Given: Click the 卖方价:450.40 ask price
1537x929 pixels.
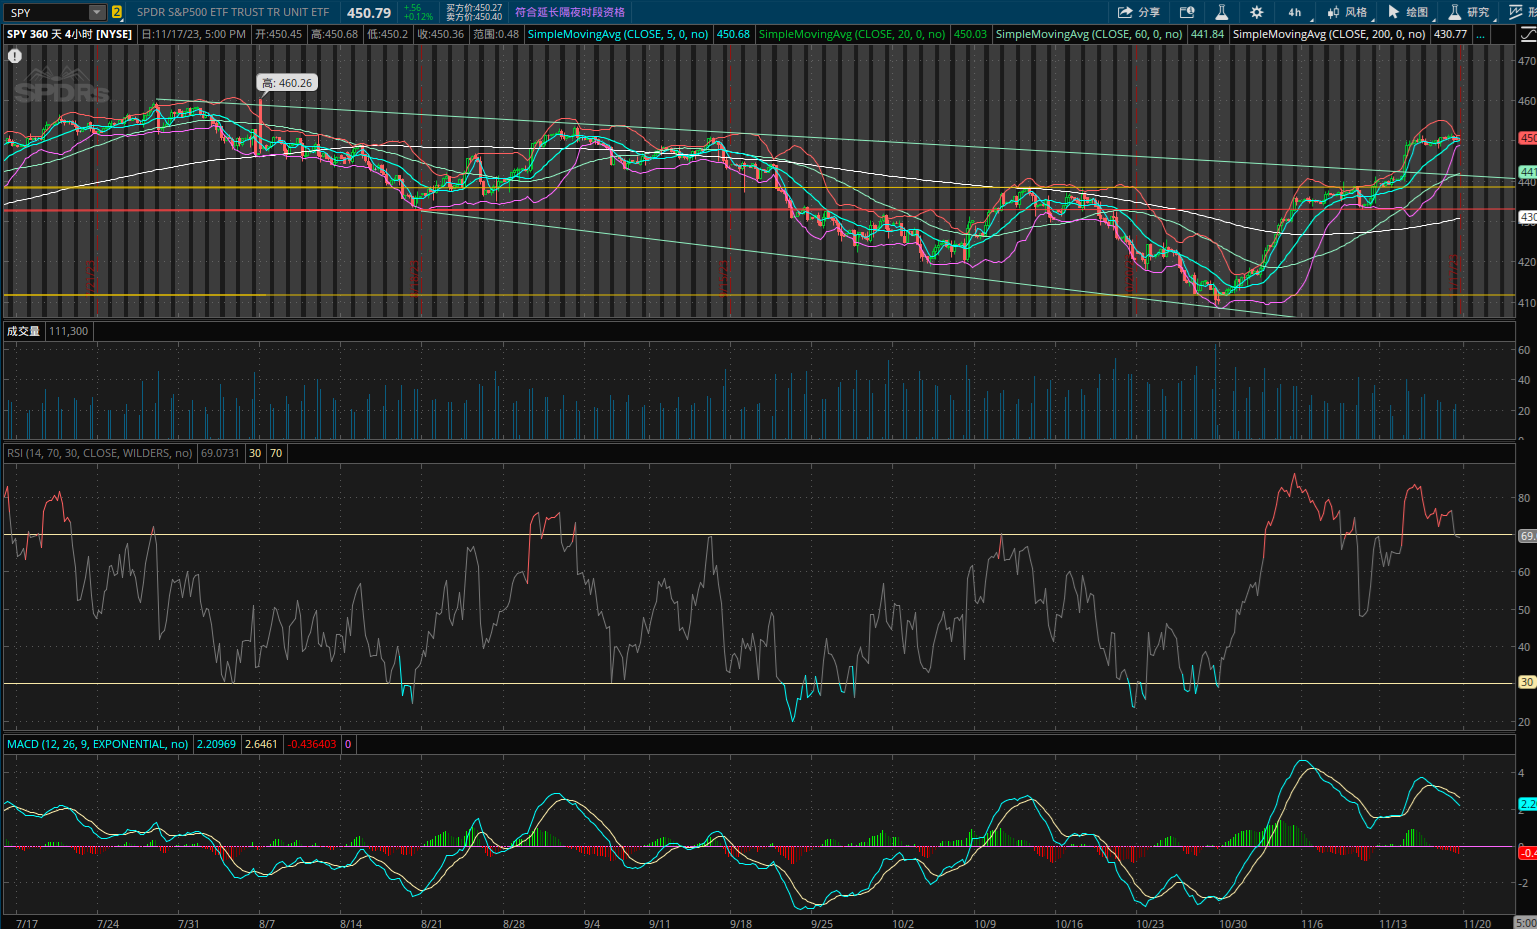Looking at the screenshot, I should pos(474,17).
